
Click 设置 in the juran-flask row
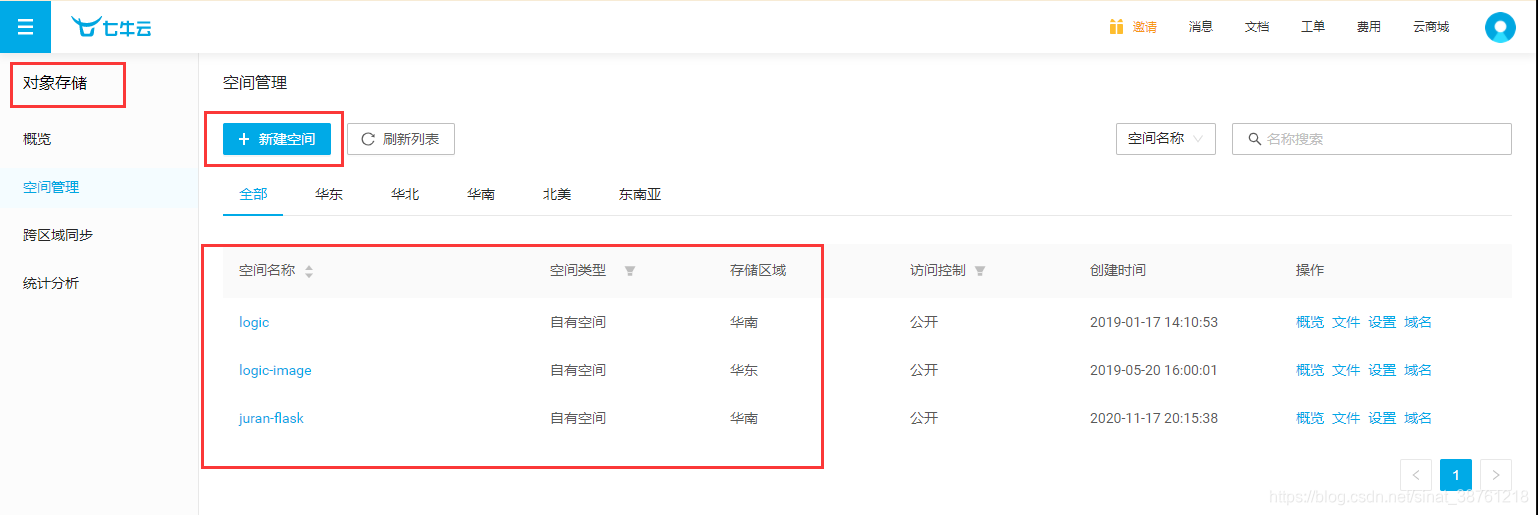pyautogui.click(x=1382, y=418)
